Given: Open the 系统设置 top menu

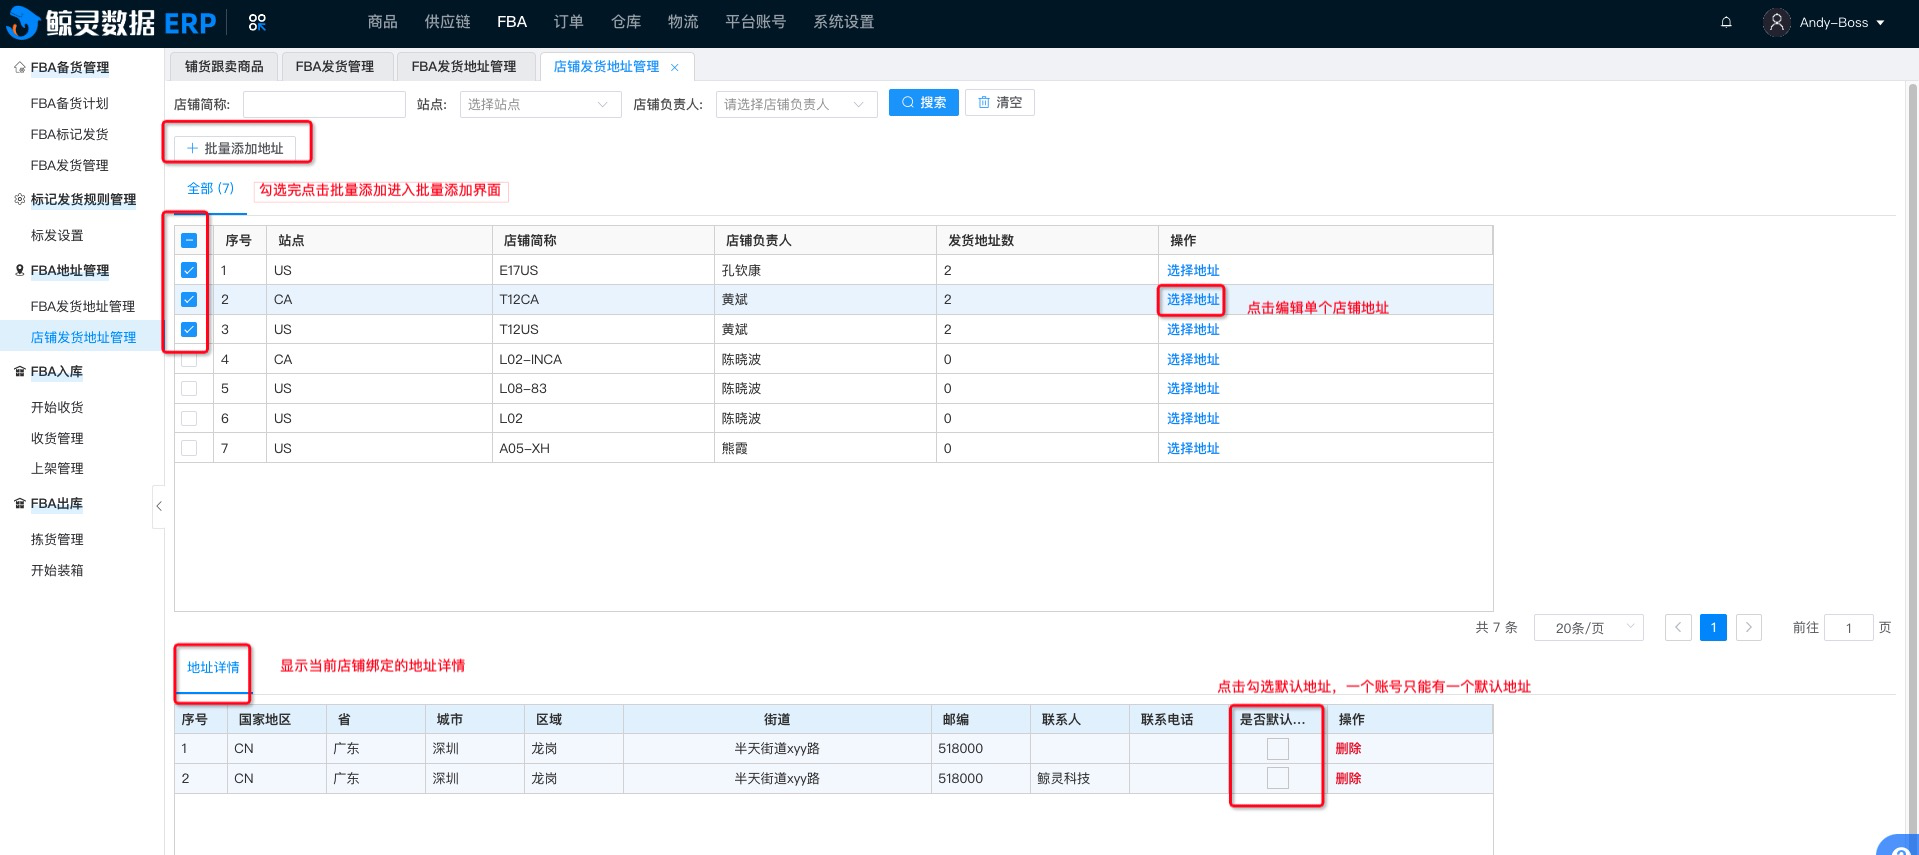Looking at the screenshot, I should (843, 22).
